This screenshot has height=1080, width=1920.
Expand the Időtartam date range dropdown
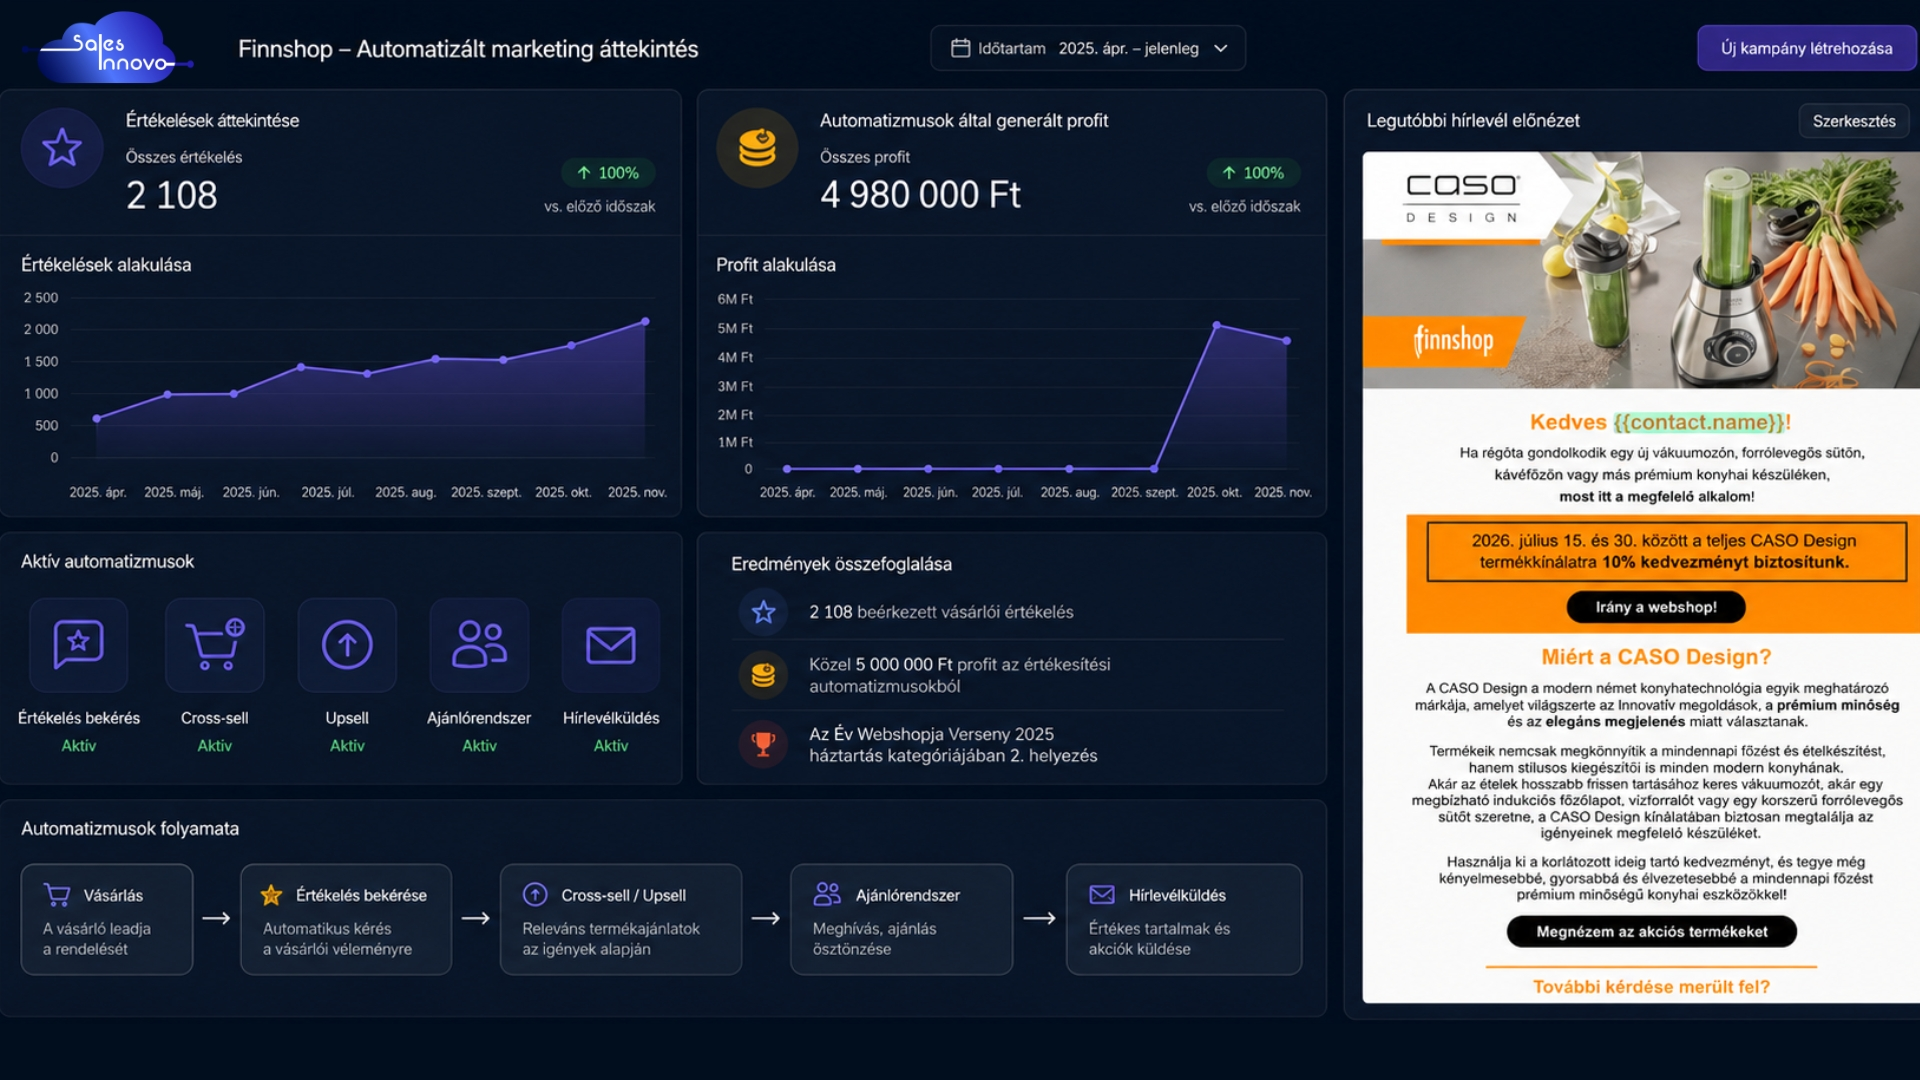1088,48
